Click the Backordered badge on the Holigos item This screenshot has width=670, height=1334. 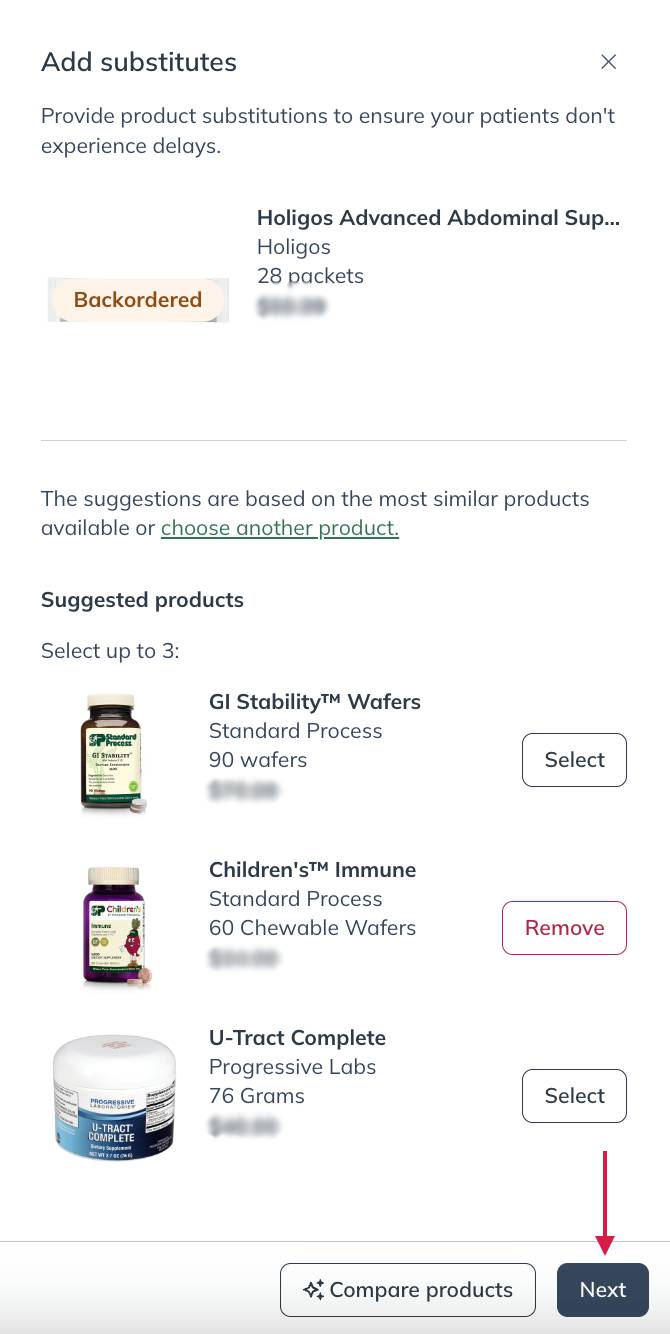[138, 300]
